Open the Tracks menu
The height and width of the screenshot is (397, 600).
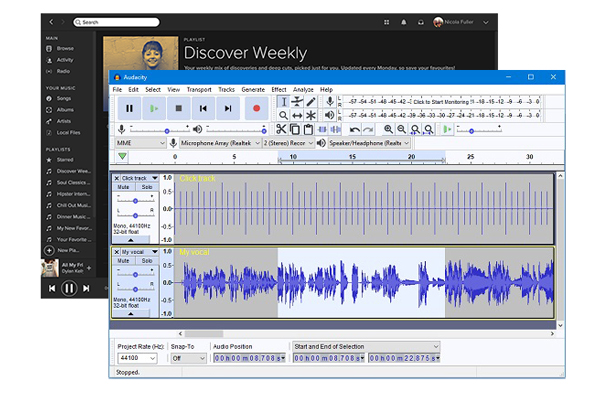pos(226,90)
